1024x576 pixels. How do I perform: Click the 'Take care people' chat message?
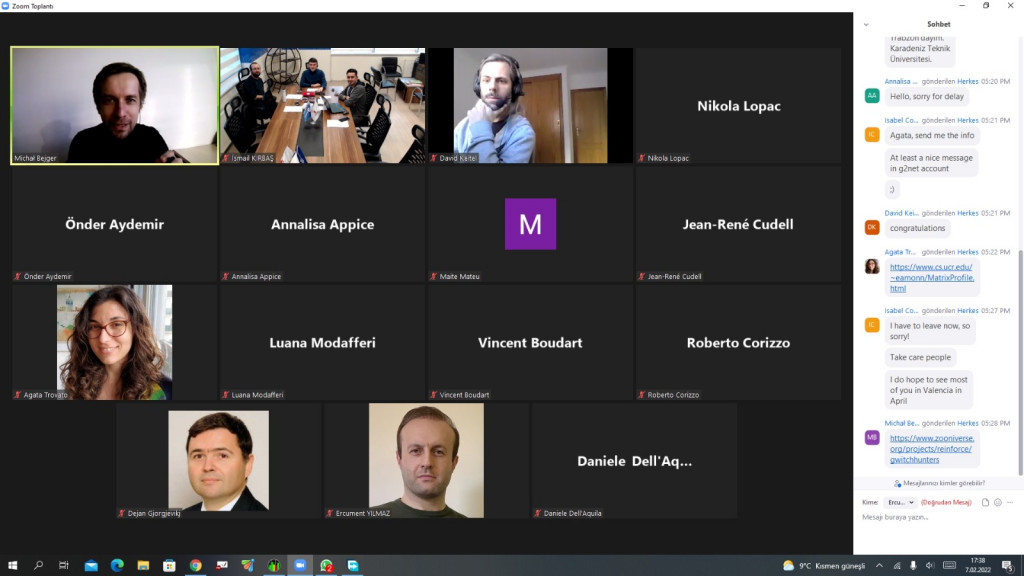(920, 357)
